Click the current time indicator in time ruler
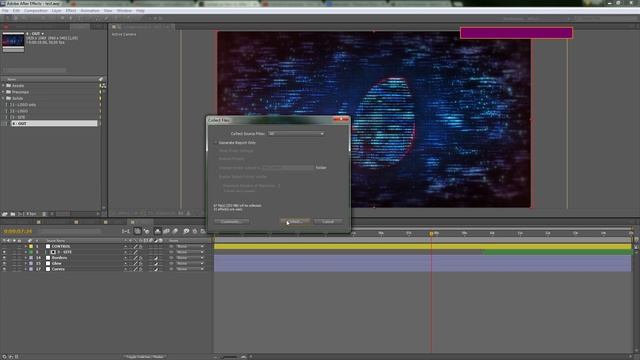Viewport: 640px width, 360px height. coord(431,234)
